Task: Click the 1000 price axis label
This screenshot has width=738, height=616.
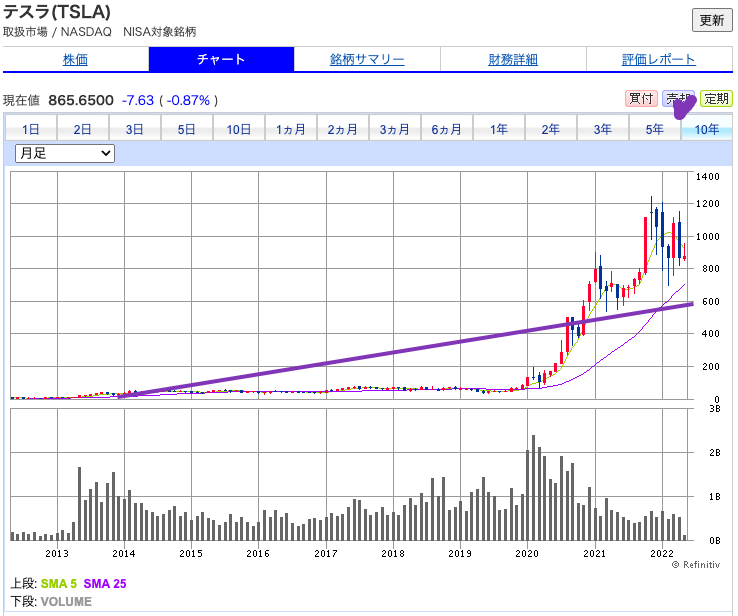Action: (708, 237)
